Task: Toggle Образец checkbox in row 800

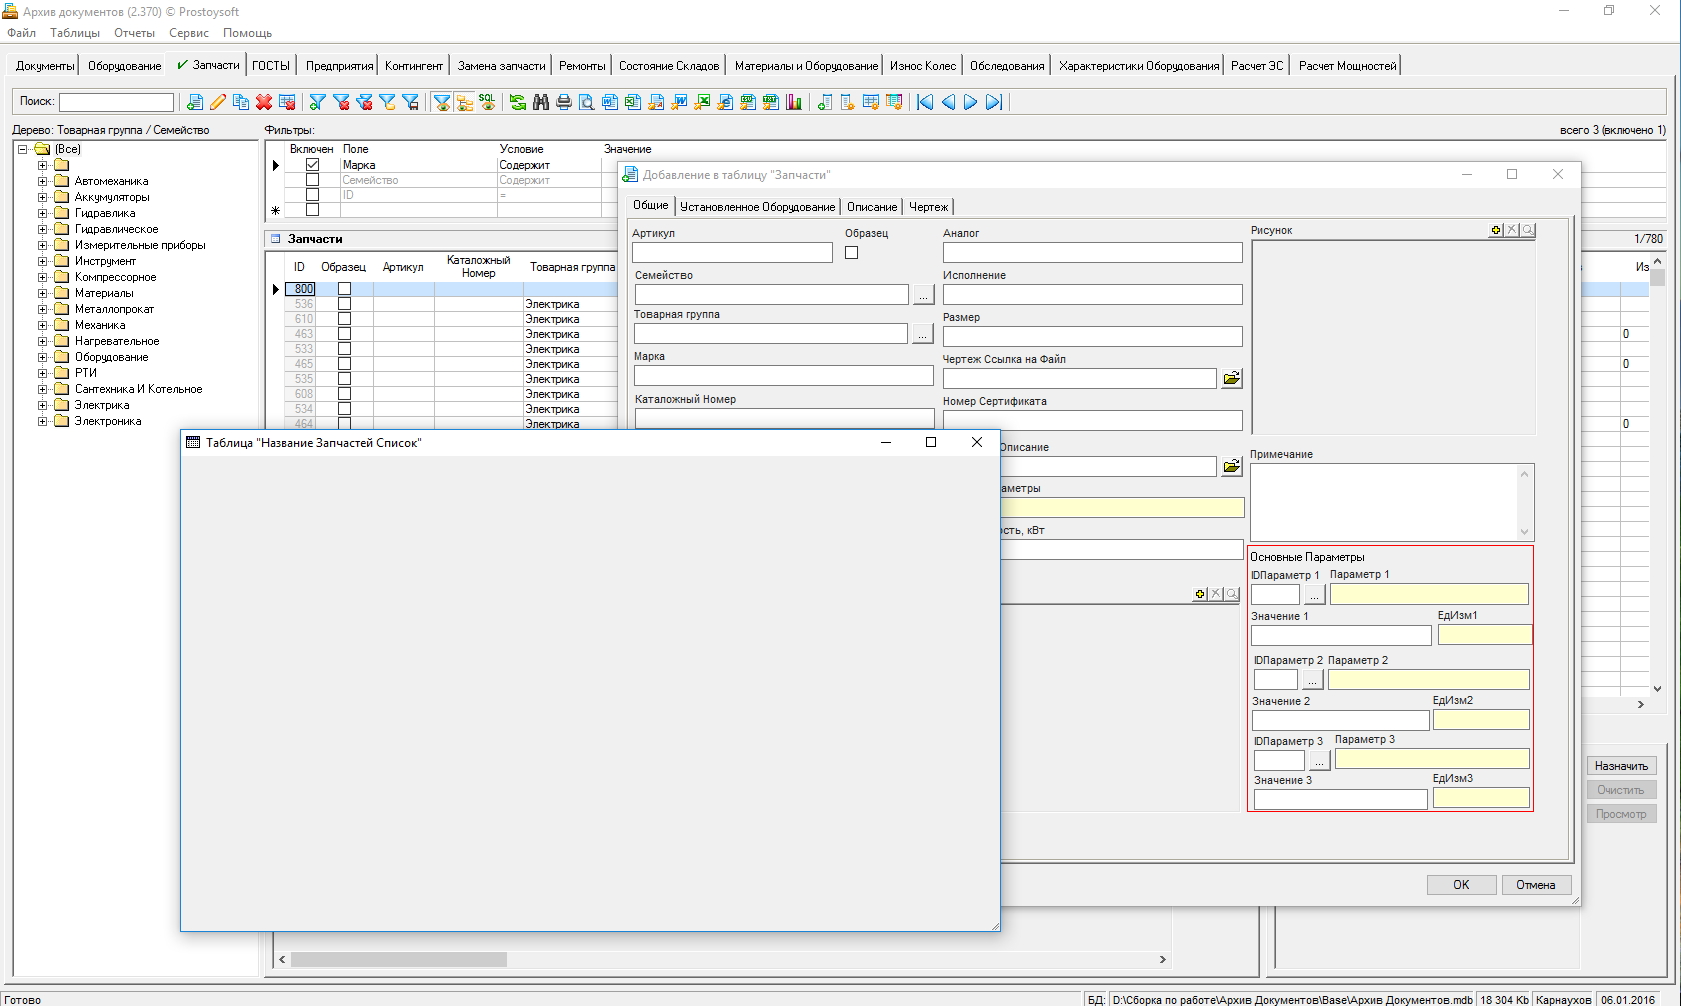Action: [x=344, y=289]
